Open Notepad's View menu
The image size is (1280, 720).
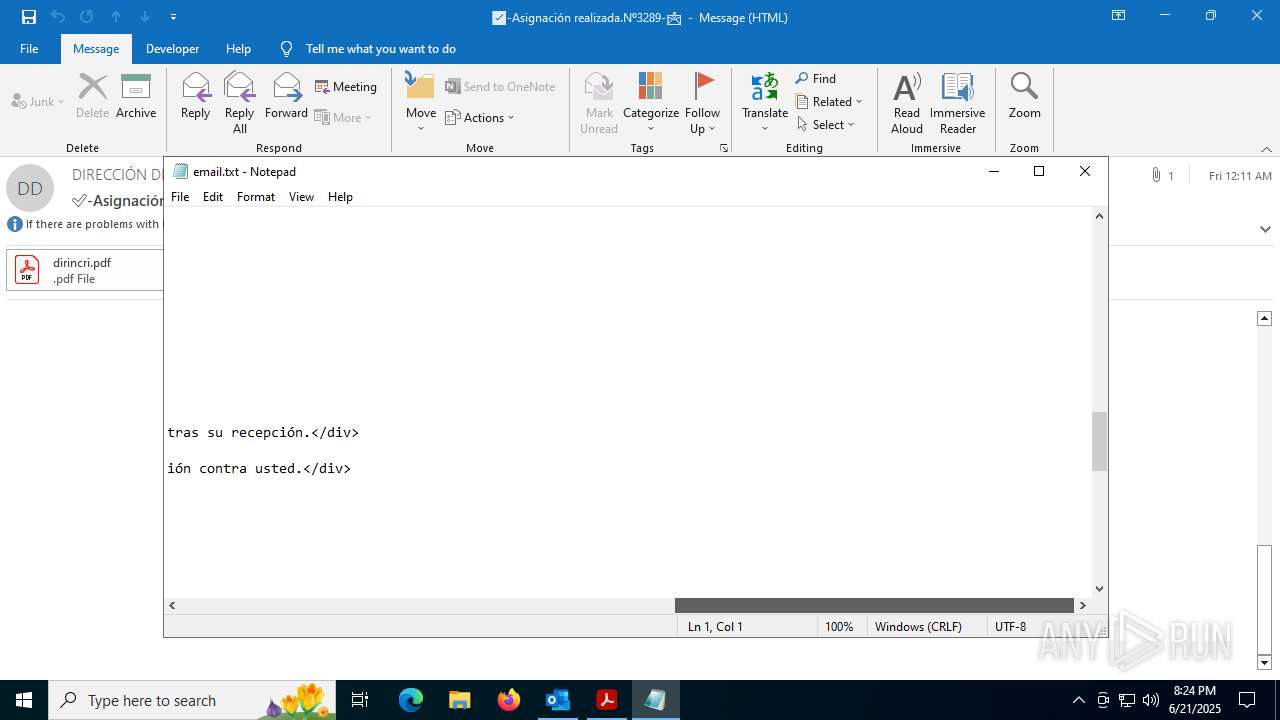click(x=301, y=197)
